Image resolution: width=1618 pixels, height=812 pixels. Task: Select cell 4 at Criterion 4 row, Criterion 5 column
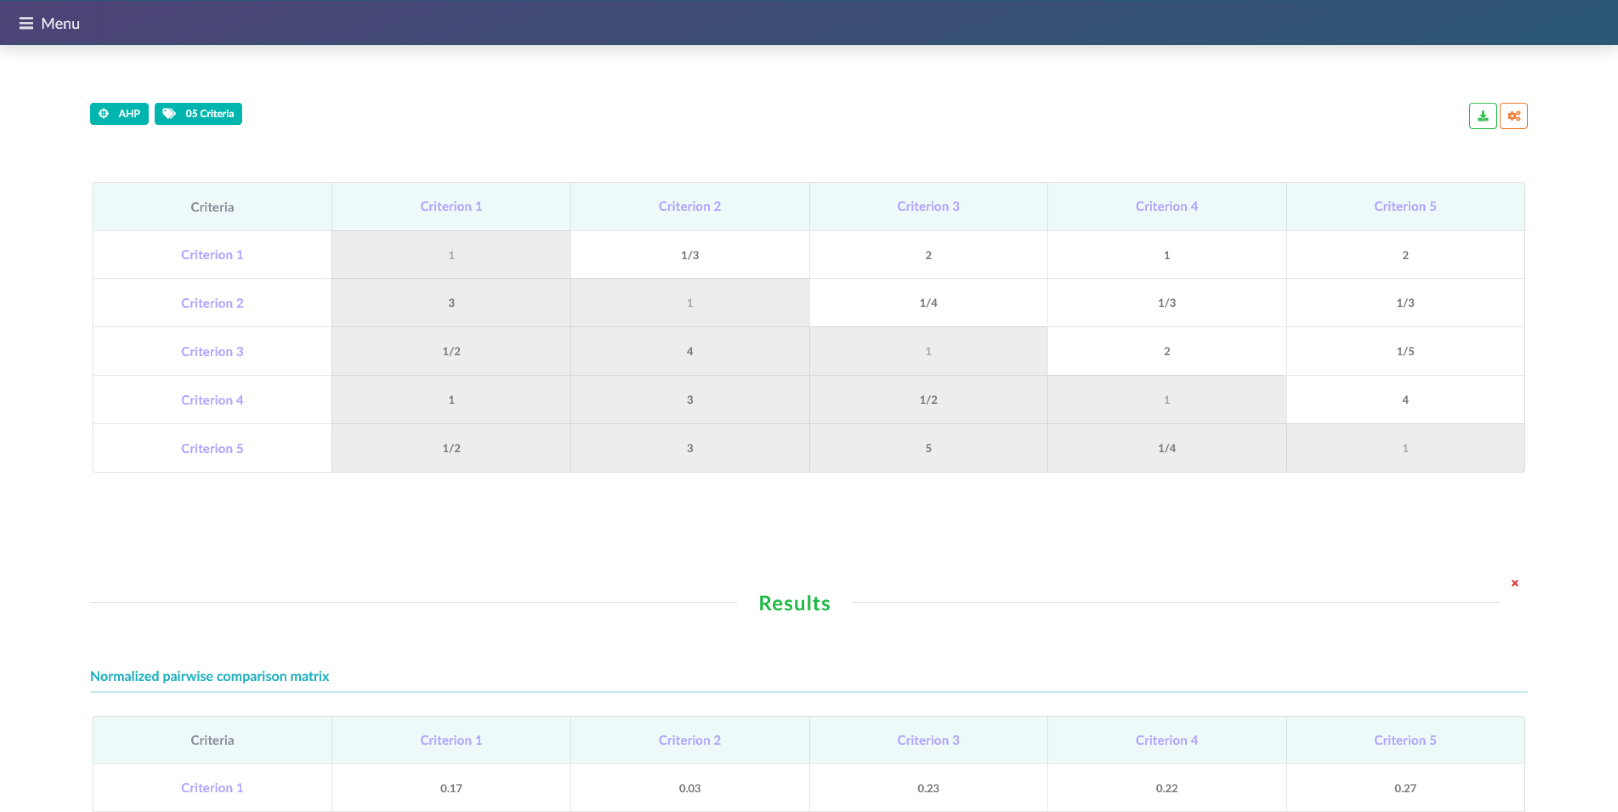pyautogui.click(x=1405, y=400)
